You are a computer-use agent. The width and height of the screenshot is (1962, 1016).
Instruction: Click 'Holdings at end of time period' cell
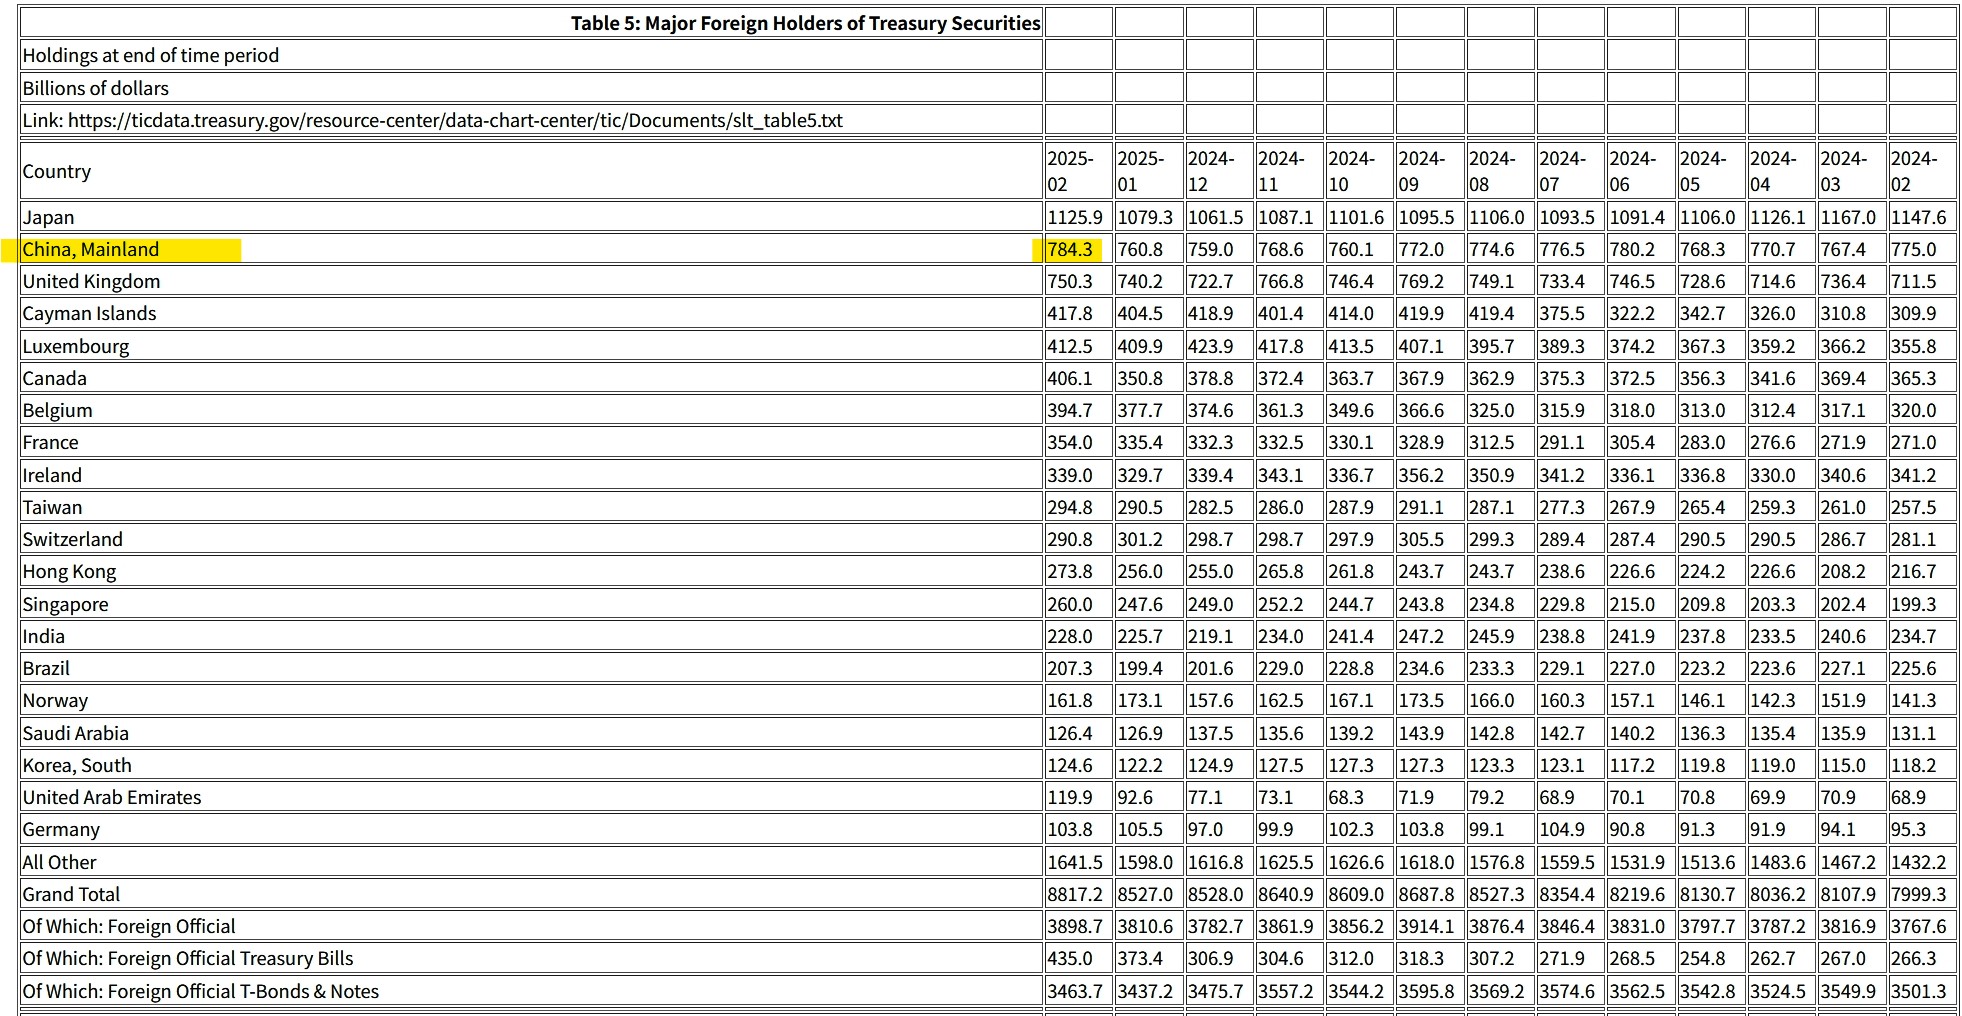(151, 55)
